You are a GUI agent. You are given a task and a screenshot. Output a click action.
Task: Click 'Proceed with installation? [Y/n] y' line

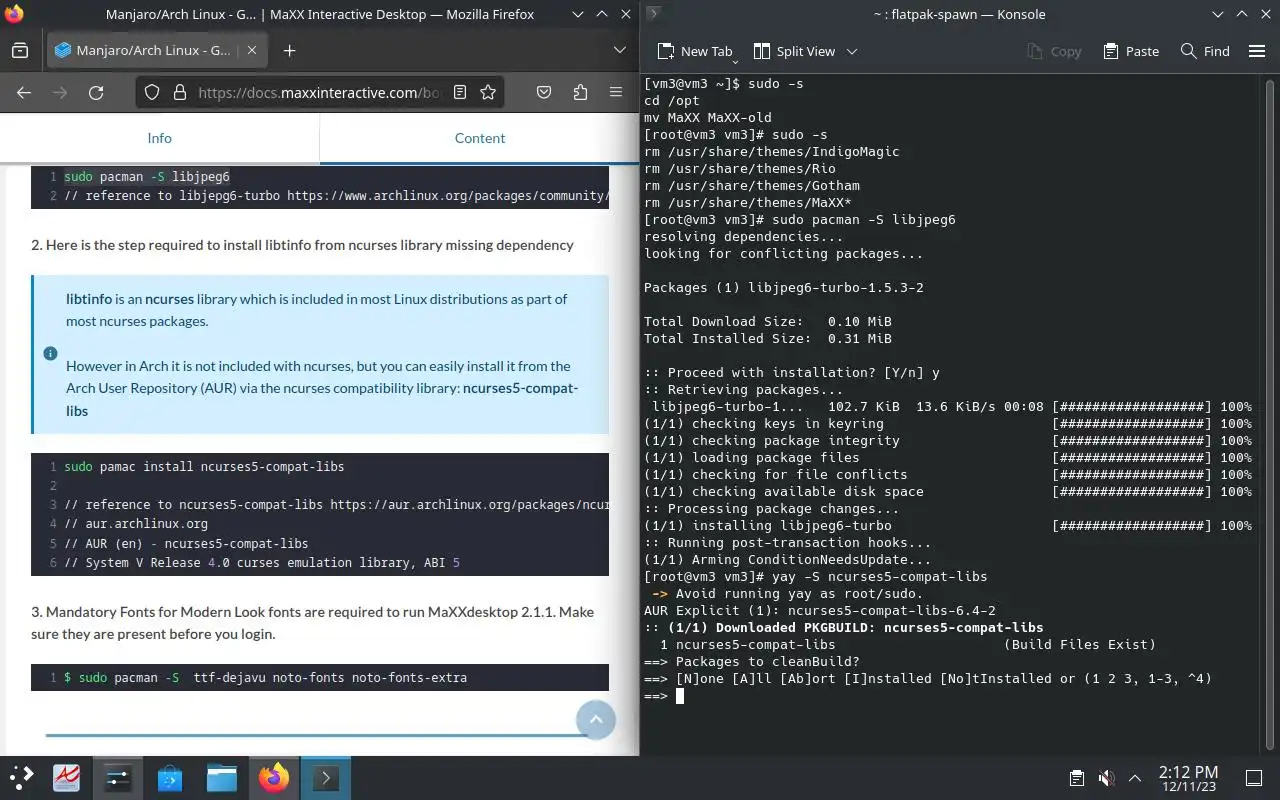pyautogui.click(x=792, y=373)
